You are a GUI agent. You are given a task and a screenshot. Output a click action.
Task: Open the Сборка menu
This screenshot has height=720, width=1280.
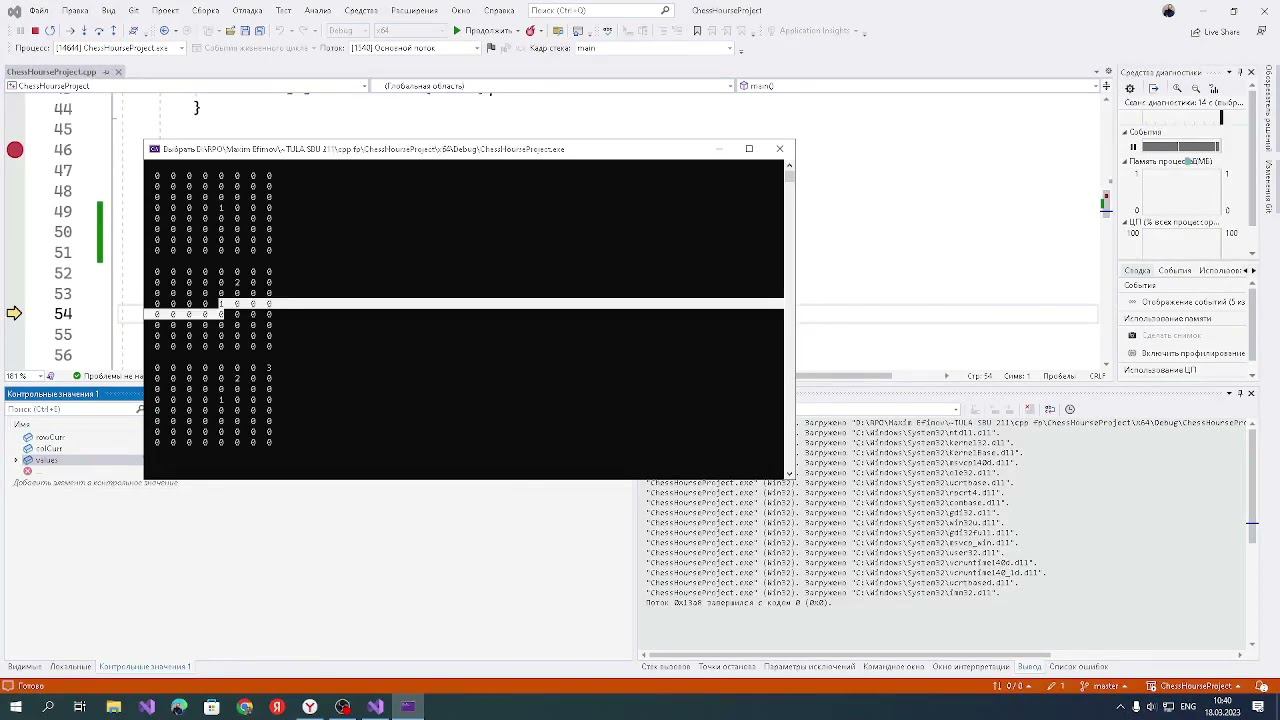(x=205, y=10)
